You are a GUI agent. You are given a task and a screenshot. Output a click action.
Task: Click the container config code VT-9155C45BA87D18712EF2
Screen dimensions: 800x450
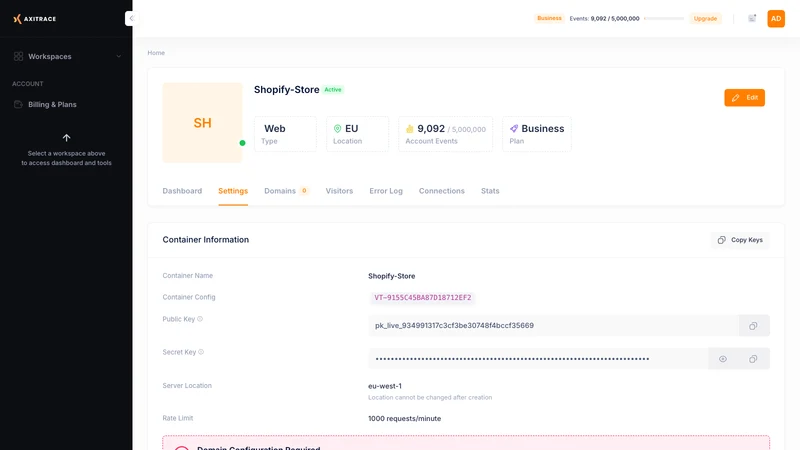pyautogui.click(x=422, y=297)
